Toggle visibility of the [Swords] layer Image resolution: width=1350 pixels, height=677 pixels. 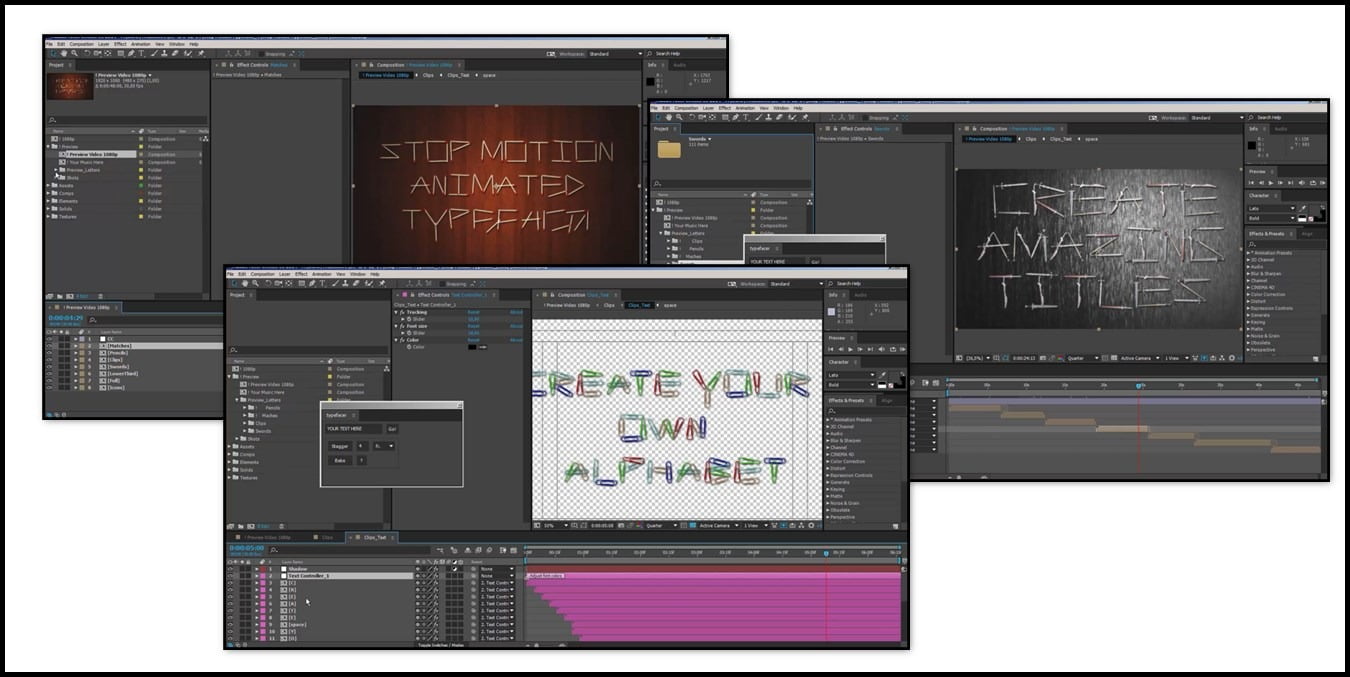pyautogui.click(x=49, y=366)
